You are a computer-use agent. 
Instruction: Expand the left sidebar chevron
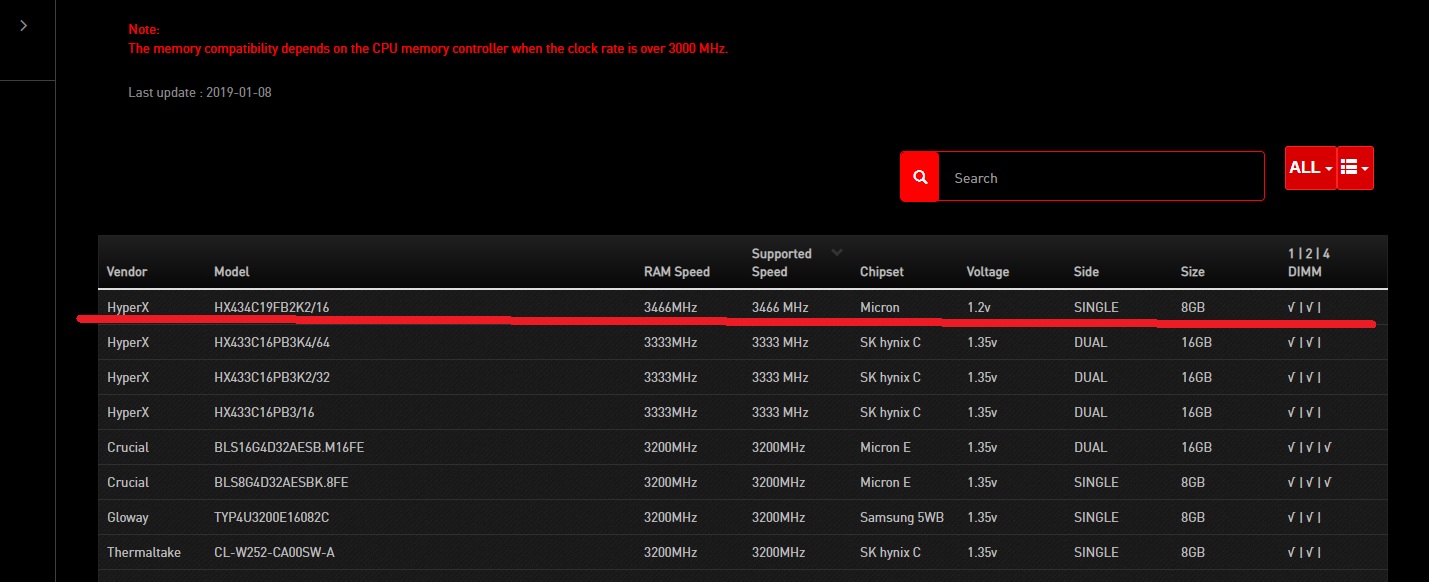click(24, 26)
